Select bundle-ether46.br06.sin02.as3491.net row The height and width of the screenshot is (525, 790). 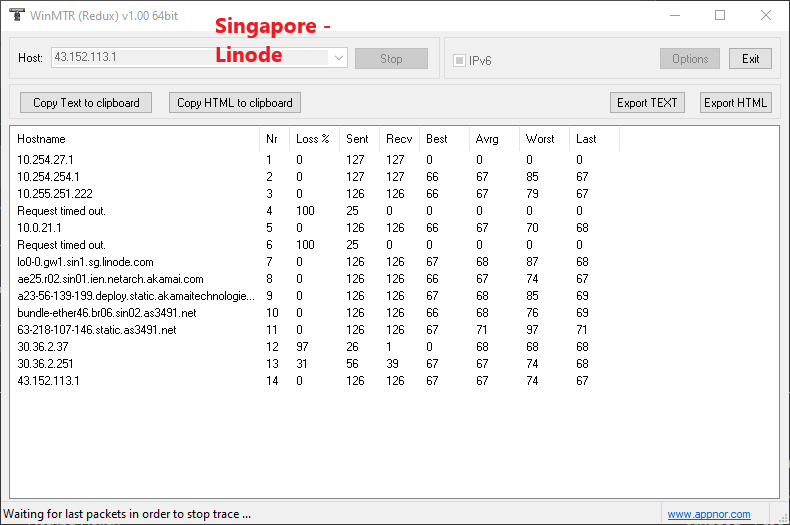coord(315,313)
